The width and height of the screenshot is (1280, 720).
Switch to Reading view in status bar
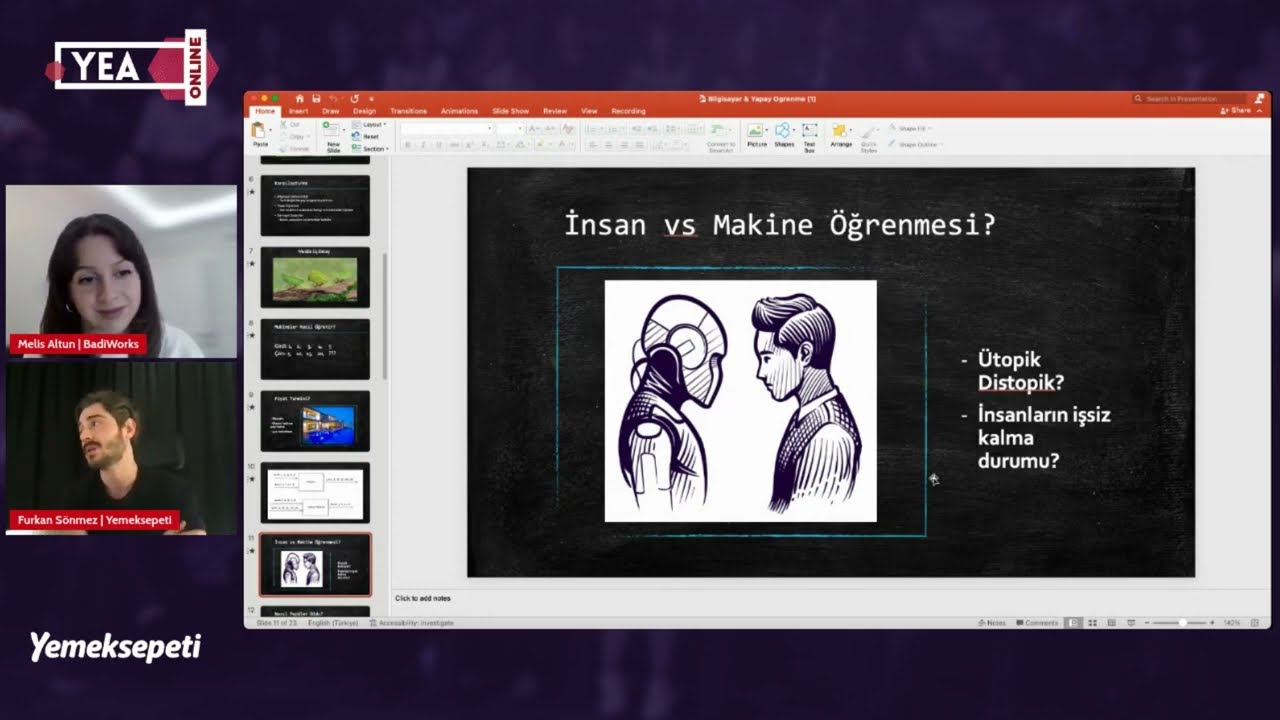(1112, 622)
